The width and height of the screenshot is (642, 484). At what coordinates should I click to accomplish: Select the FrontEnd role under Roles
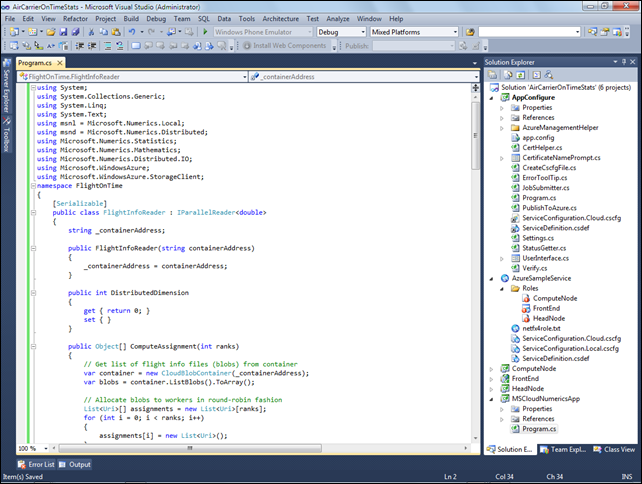click(x=546, y=308)
